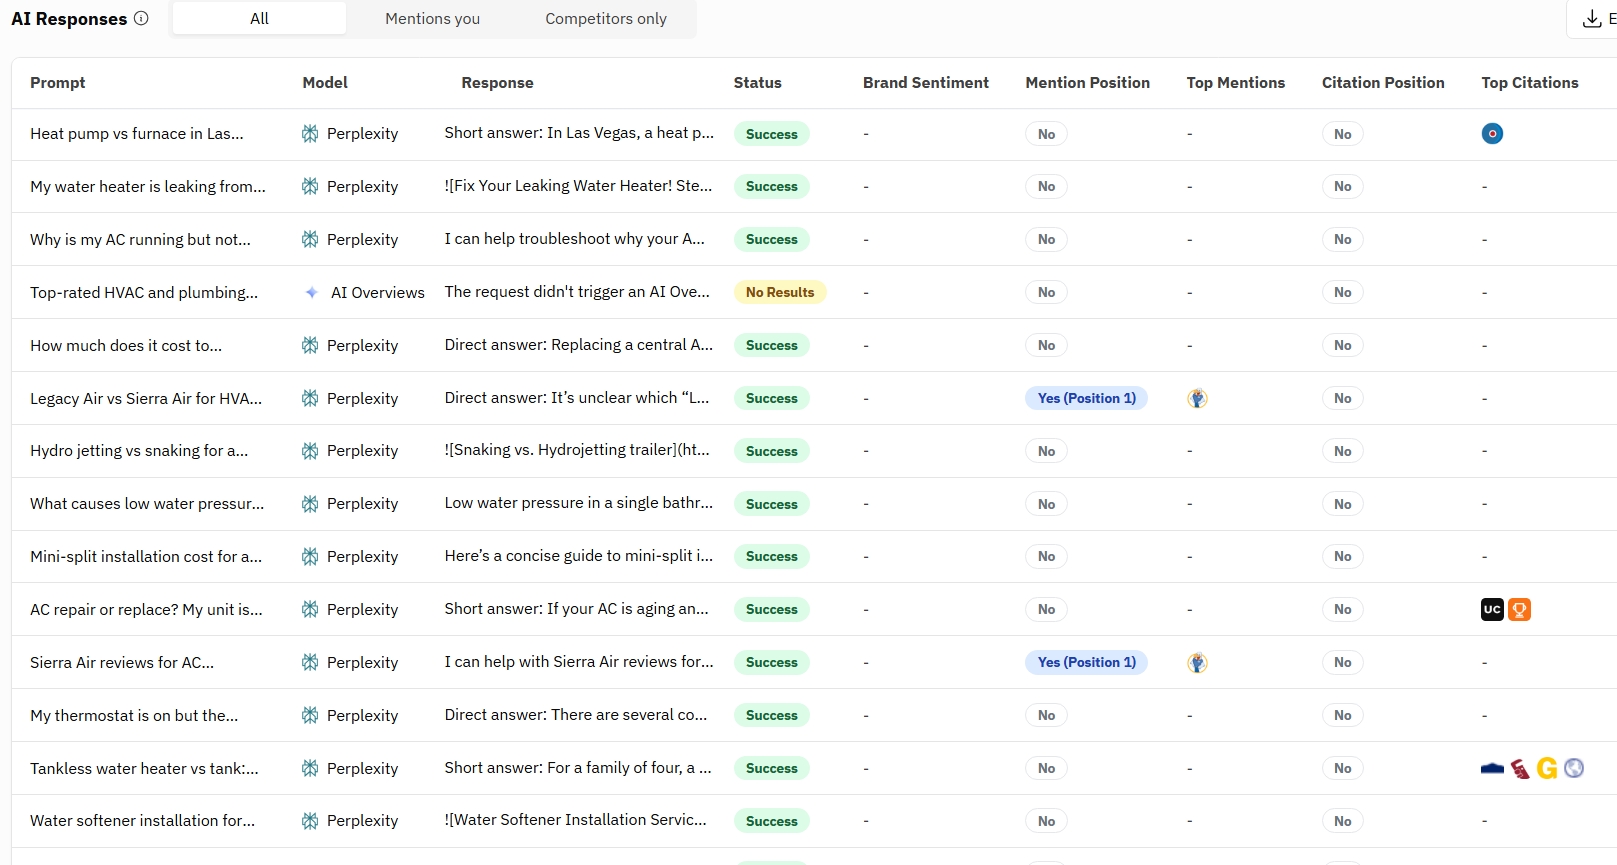Open prompt 'How much does it cost to...'
The height and width of the screenshot is (865, 1617).
tap(126, 346)
